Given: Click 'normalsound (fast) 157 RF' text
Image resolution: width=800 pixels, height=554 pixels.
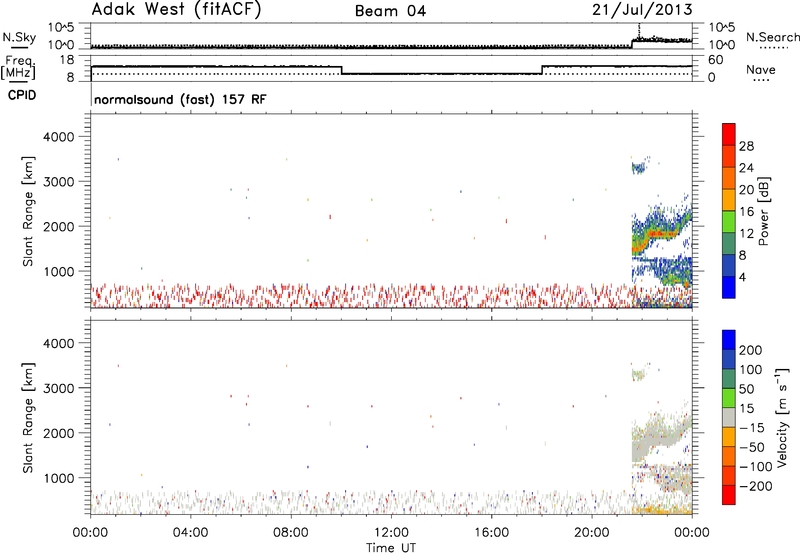Looking at the screenshot, I should [x=180, y=99].
